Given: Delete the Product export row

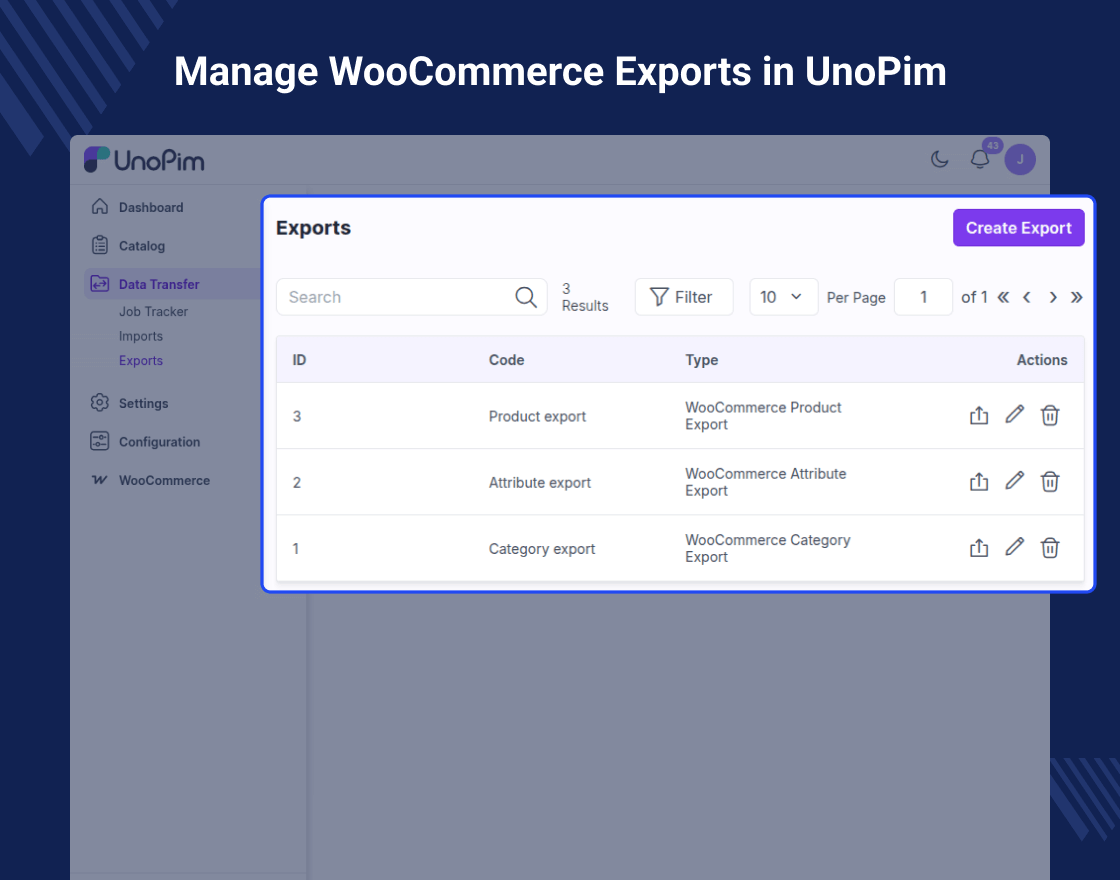Looking at the screenshot, I should point(1050,415).
